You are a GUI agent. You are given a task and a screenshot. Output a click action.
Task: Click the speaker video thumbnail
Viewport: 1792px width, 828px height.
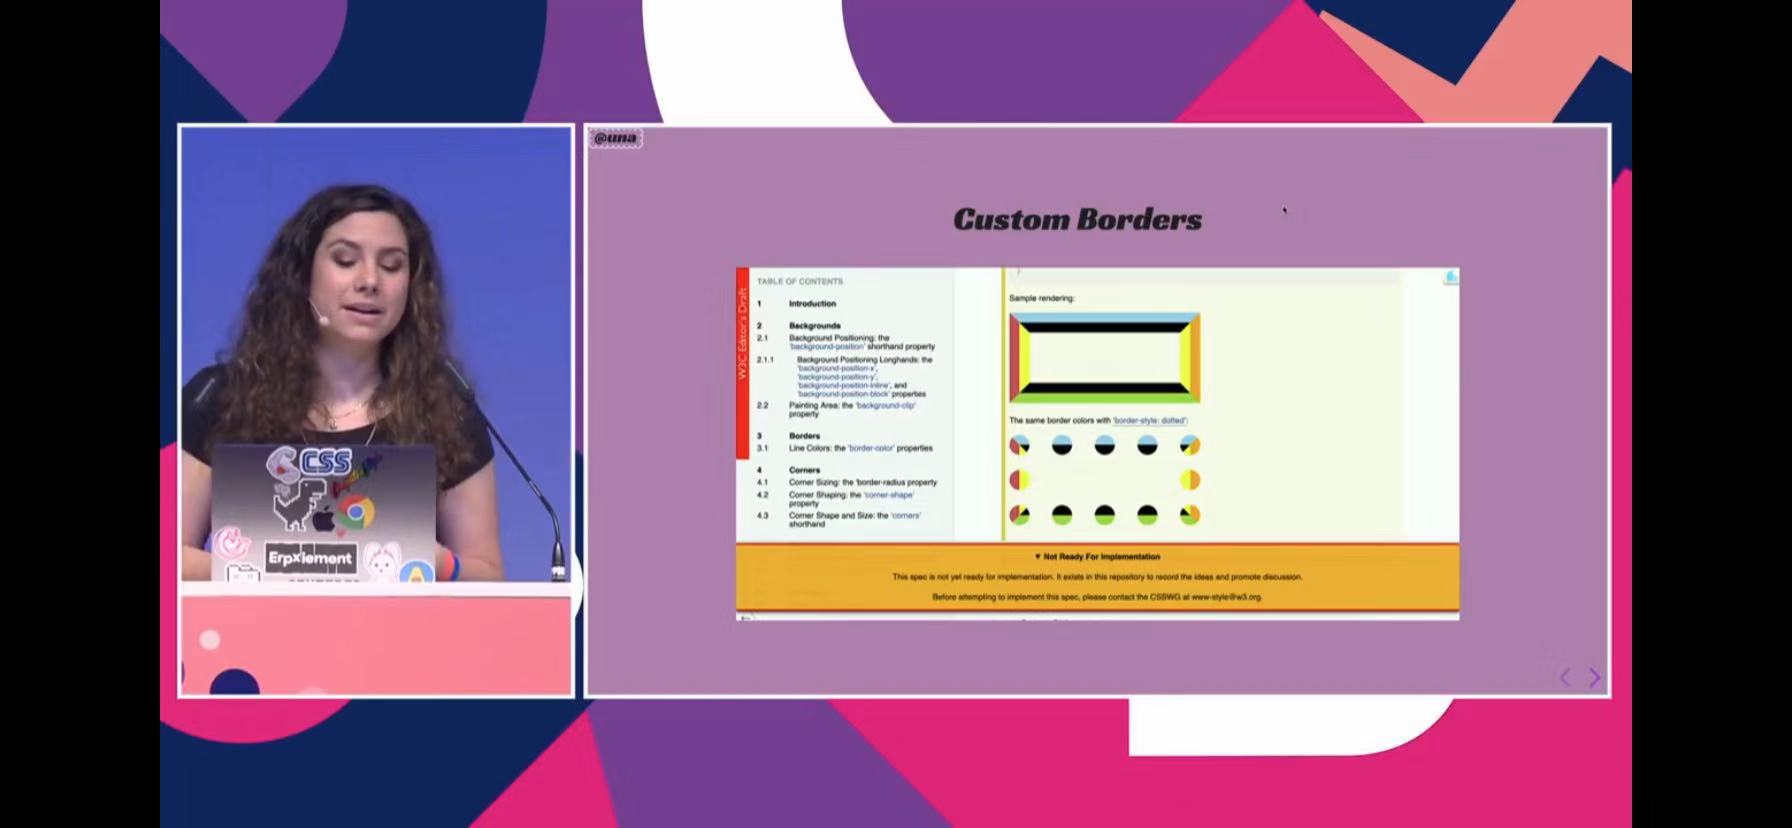pyautogui.click(x=377, y=410)
